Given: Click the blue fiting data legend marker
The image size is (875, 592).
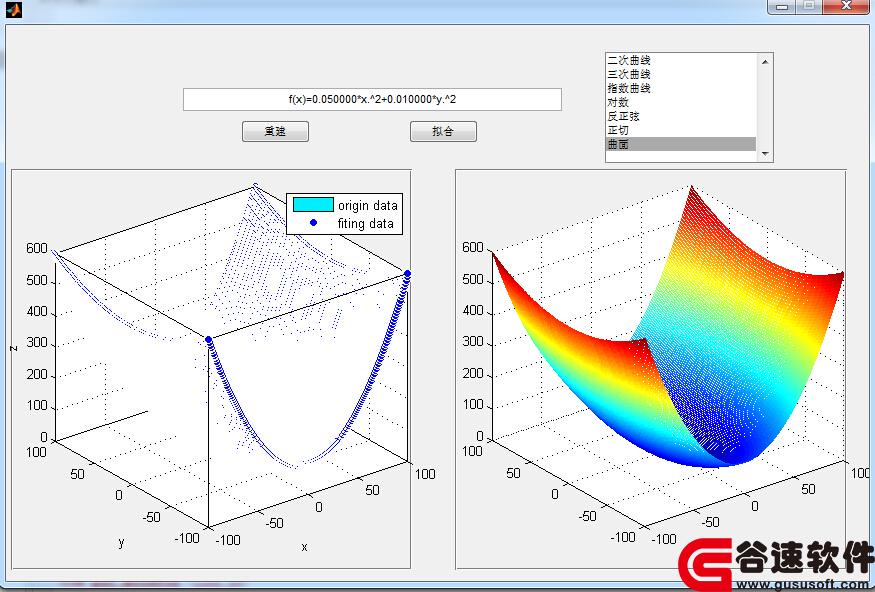Looking at the screenshot, I should (313, 223).
